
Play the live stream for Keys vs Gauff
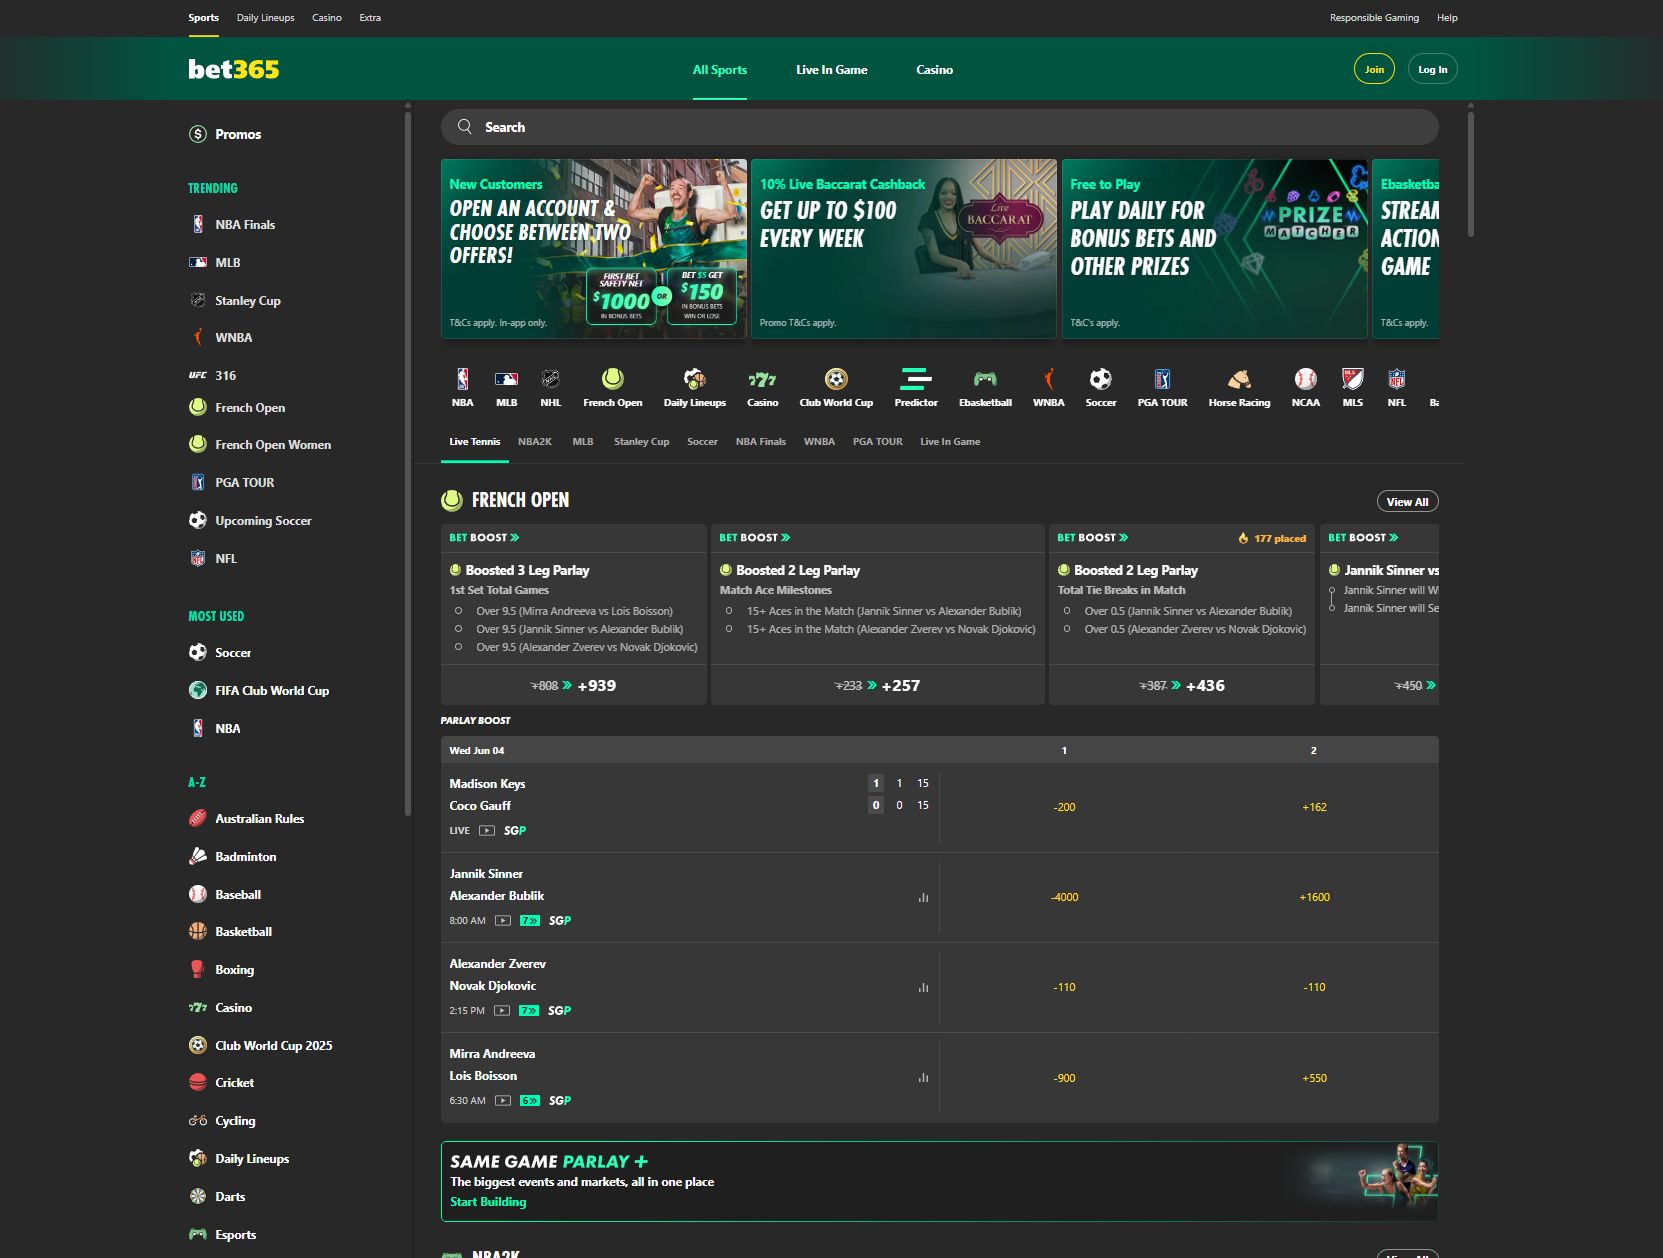coord(486,830)
